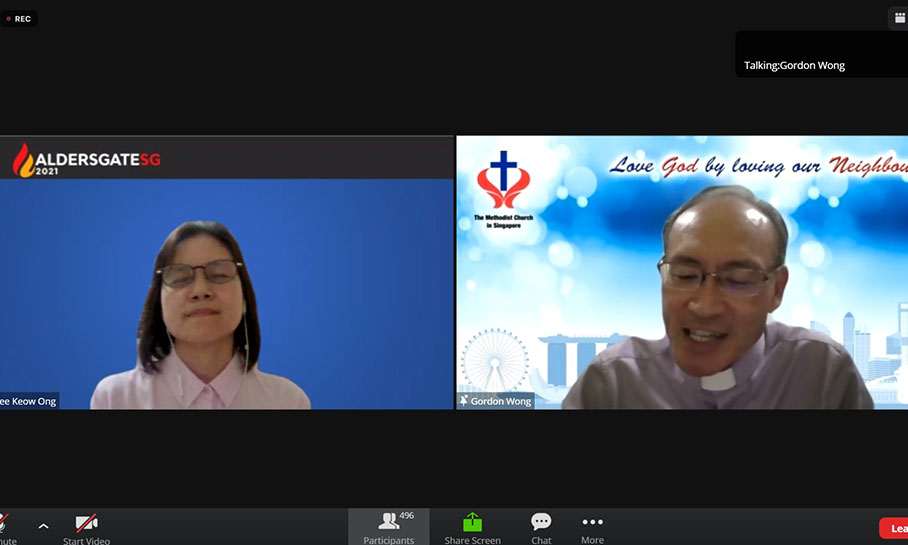Expand audio options arrow beside mute
Viewport: 908px width, 545px height.
point(43,526)
